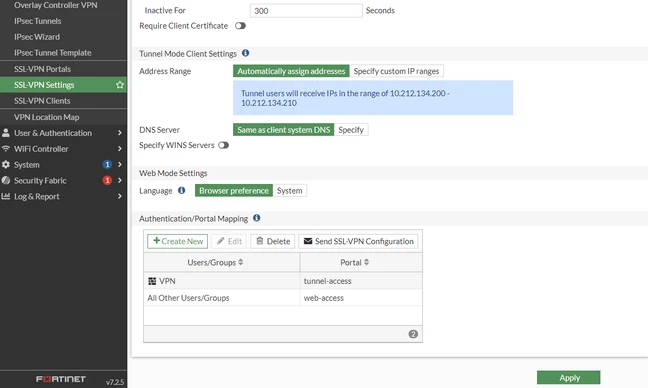Click the Log & Report chart icon
Viewport: 648px width, 388px height.
6,196
